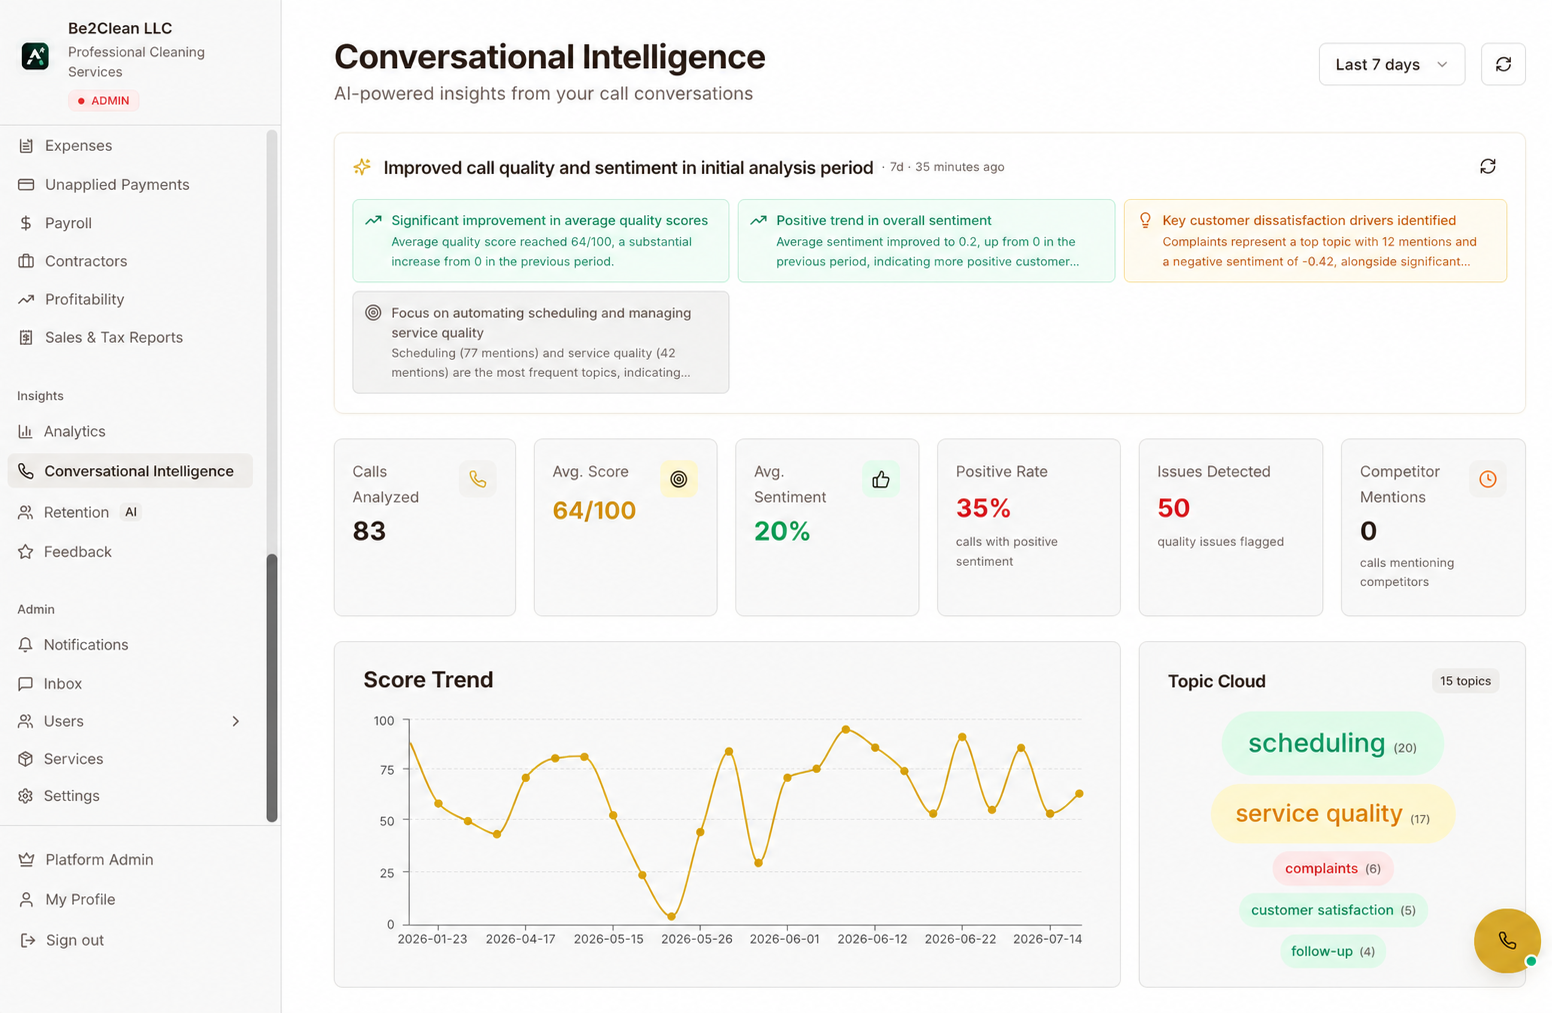The height and width of the screenshot is (1013, 1552).
Task: Click the Be2Clean company logo
Action: pos(35,56)
